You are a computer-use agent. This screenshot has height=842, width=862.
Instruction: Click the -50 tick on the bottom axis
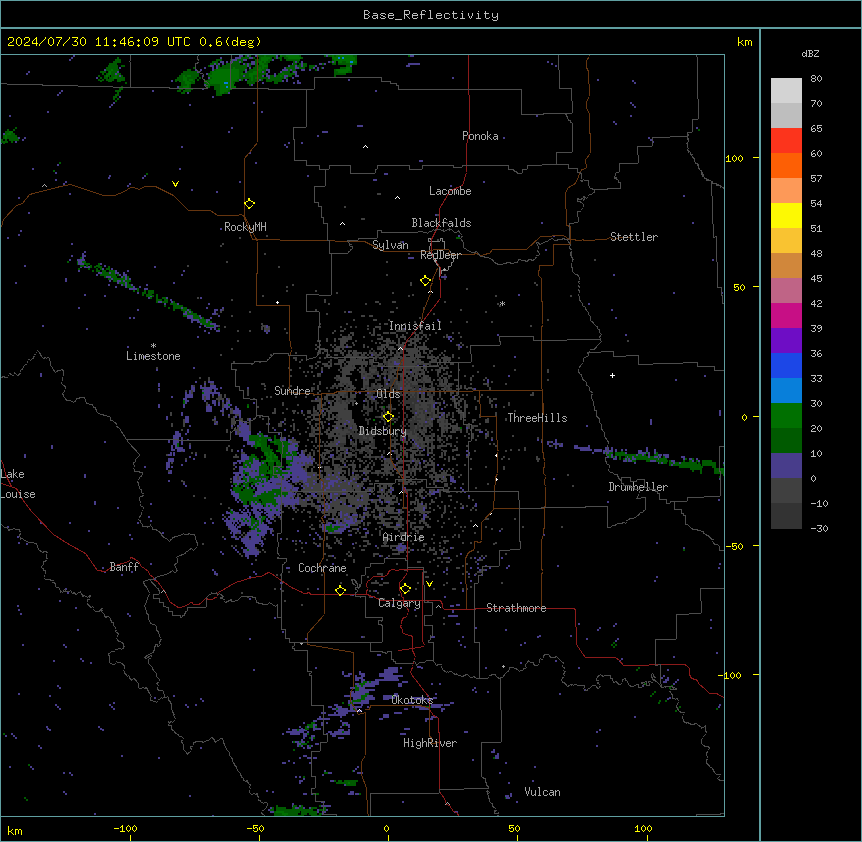point(255,828)
